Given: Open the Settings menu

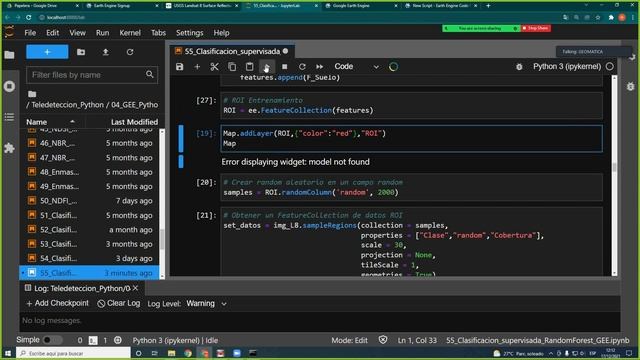Looking at the screenshot, I should [189, 33].
